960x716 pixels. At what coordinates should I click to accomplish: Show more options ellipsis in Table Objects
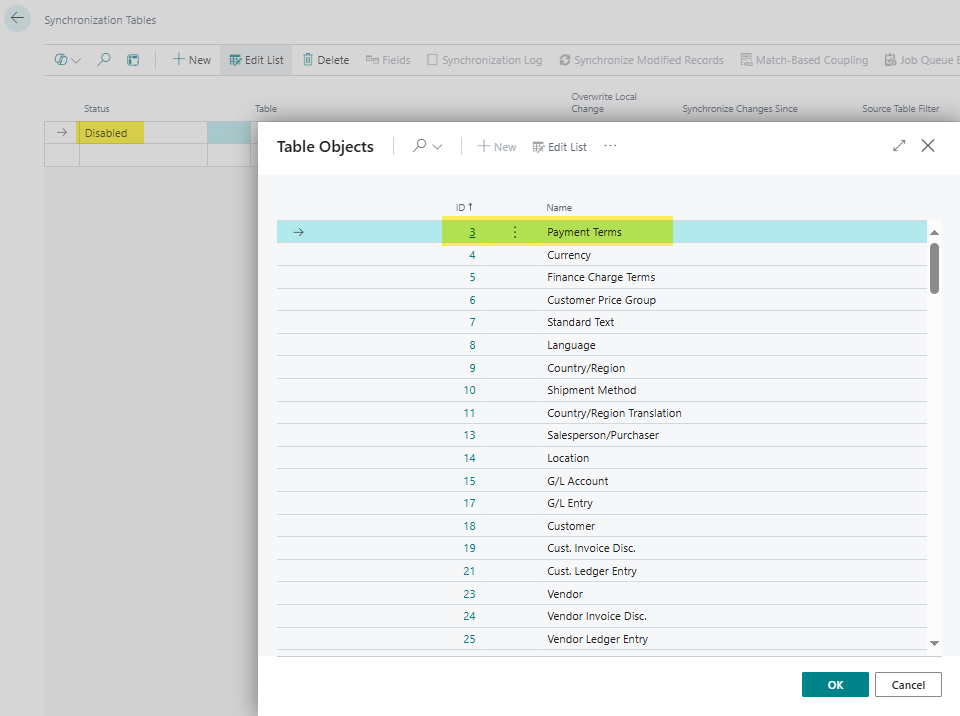click(610, 146)
